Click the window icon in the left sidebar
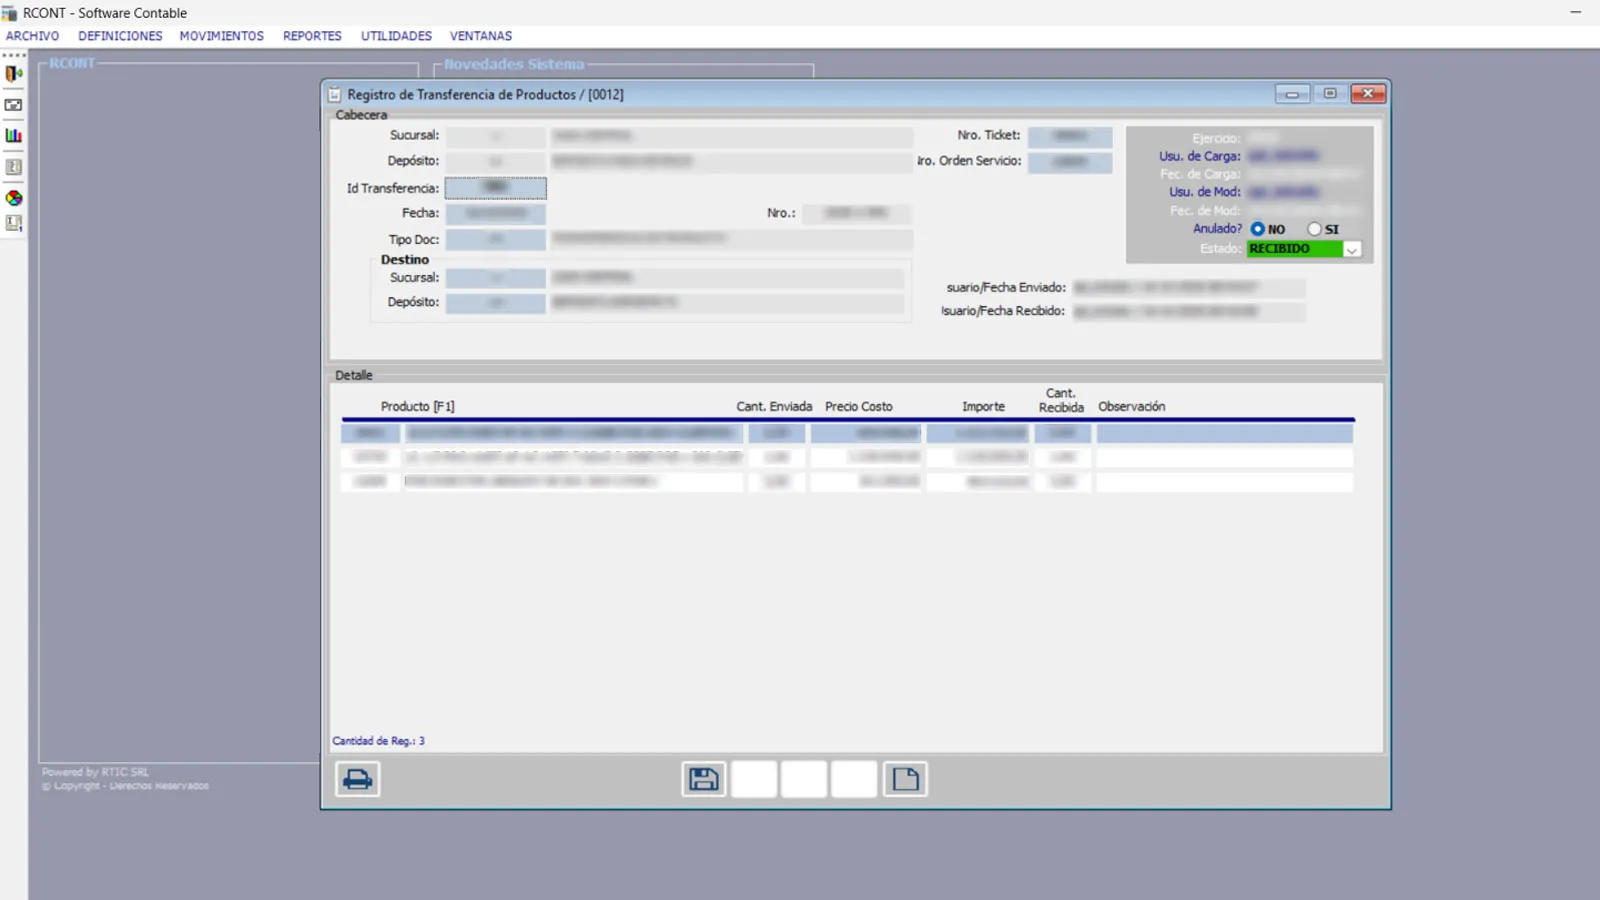This screenshot has height=900, width=1600. [14, 104]
